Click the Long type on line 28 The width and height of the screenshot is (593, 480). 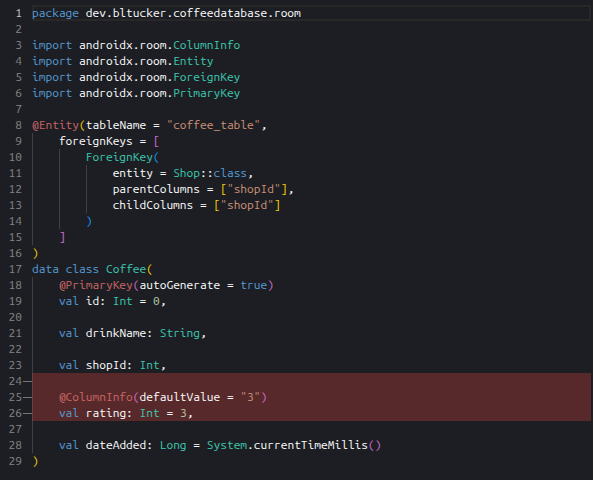pyautogui.click(x=173, y=445)
